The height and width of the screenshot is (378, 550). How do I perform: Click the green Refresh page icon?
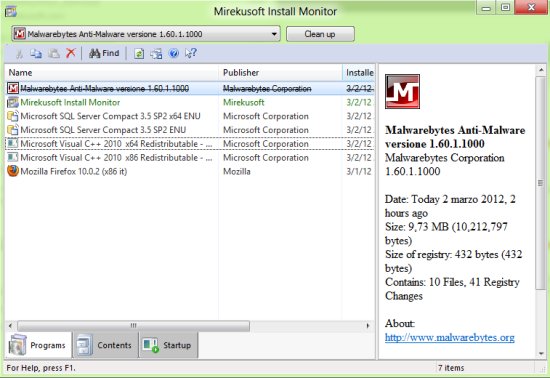pyautogui.click(x=139, y=54)
